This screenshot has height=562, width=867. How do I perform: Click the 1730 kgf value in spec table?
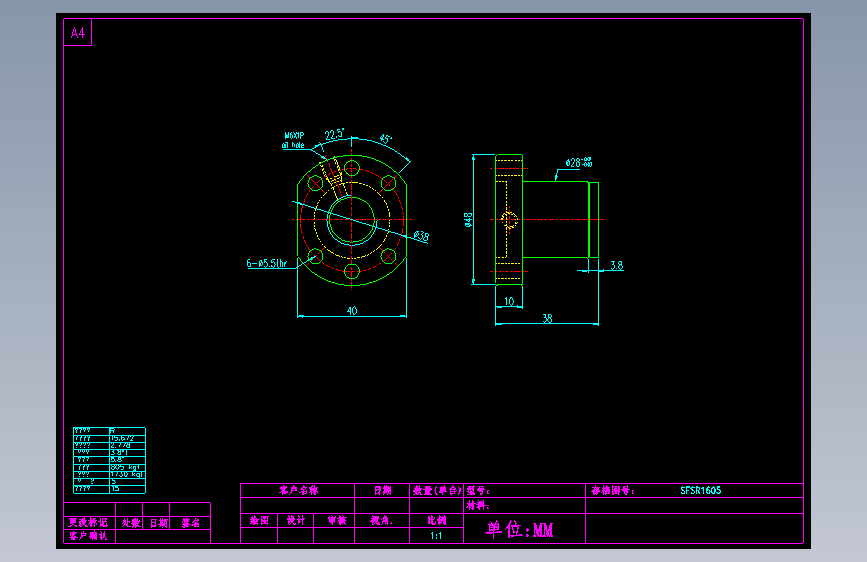(x=127, y=475)
